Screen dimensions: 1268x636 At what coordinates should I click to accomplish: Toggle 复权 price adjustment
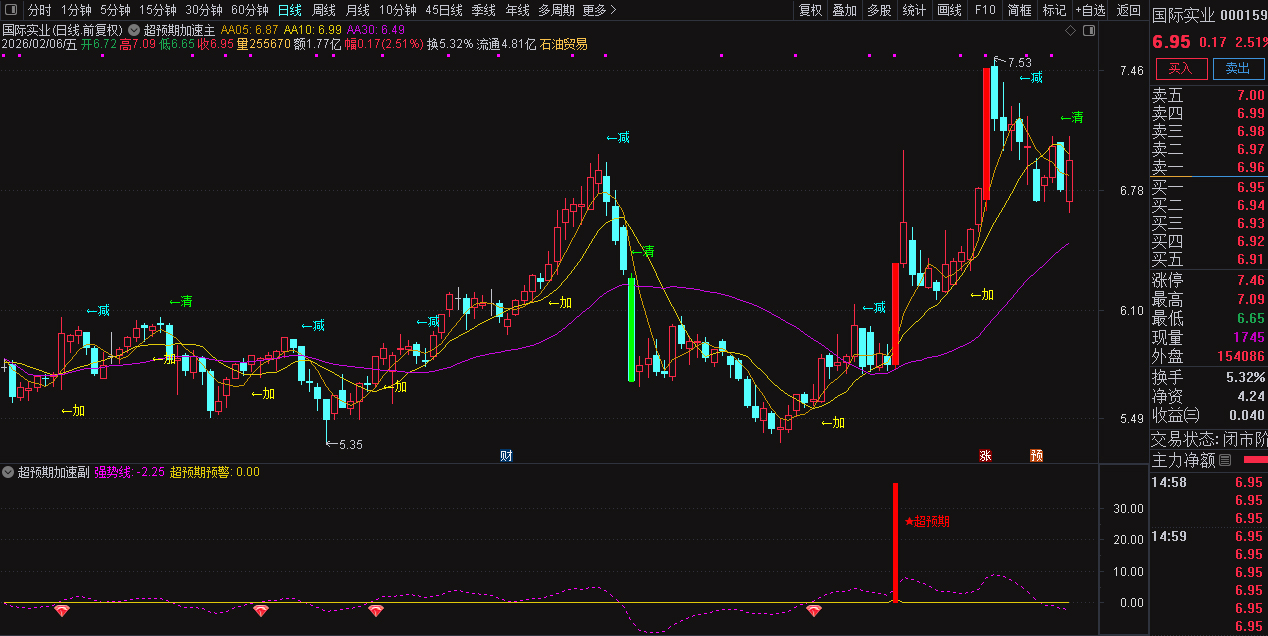pos(810,10)
